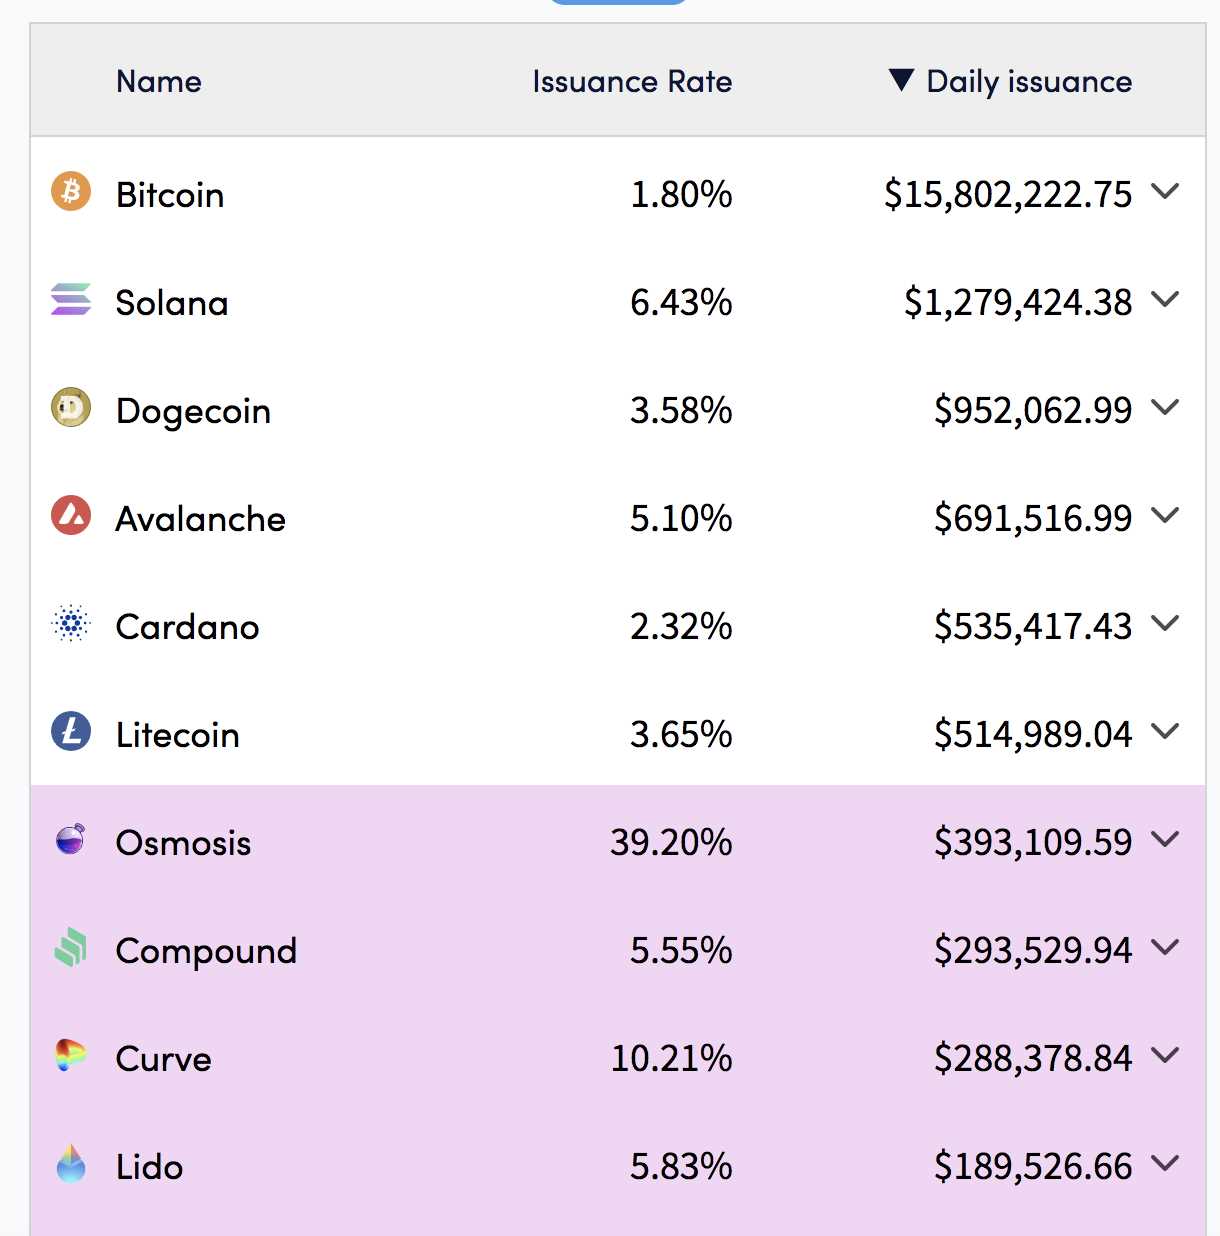
Task: Click the Curve logo icon
Action: (71, 1055)
